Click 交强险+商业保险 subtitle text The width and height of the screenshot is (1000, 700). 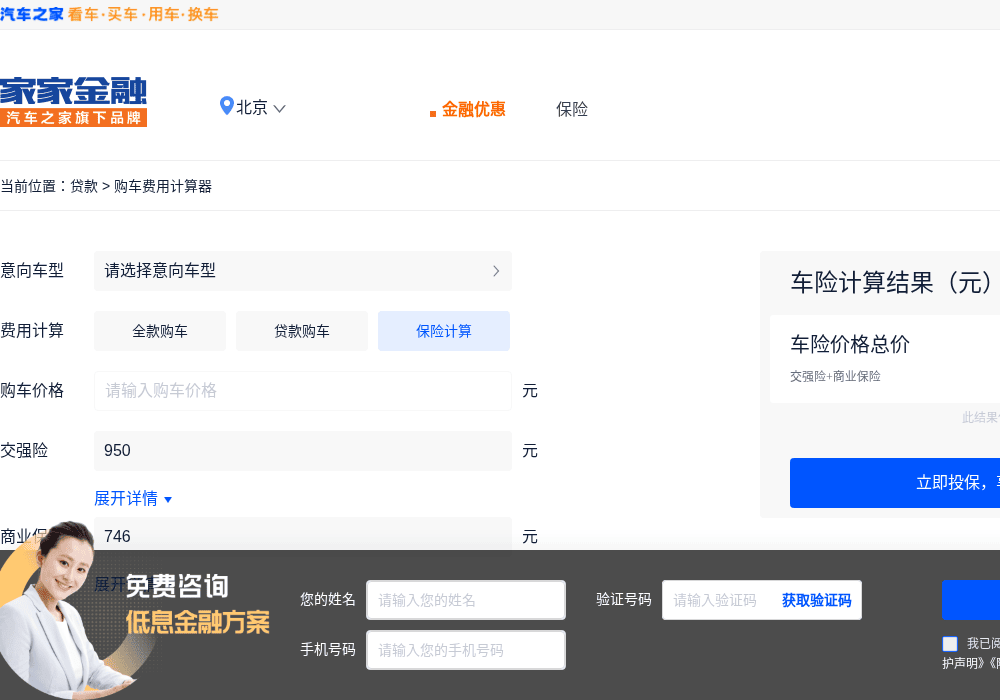pyautogui.click(x=835, y=376)
